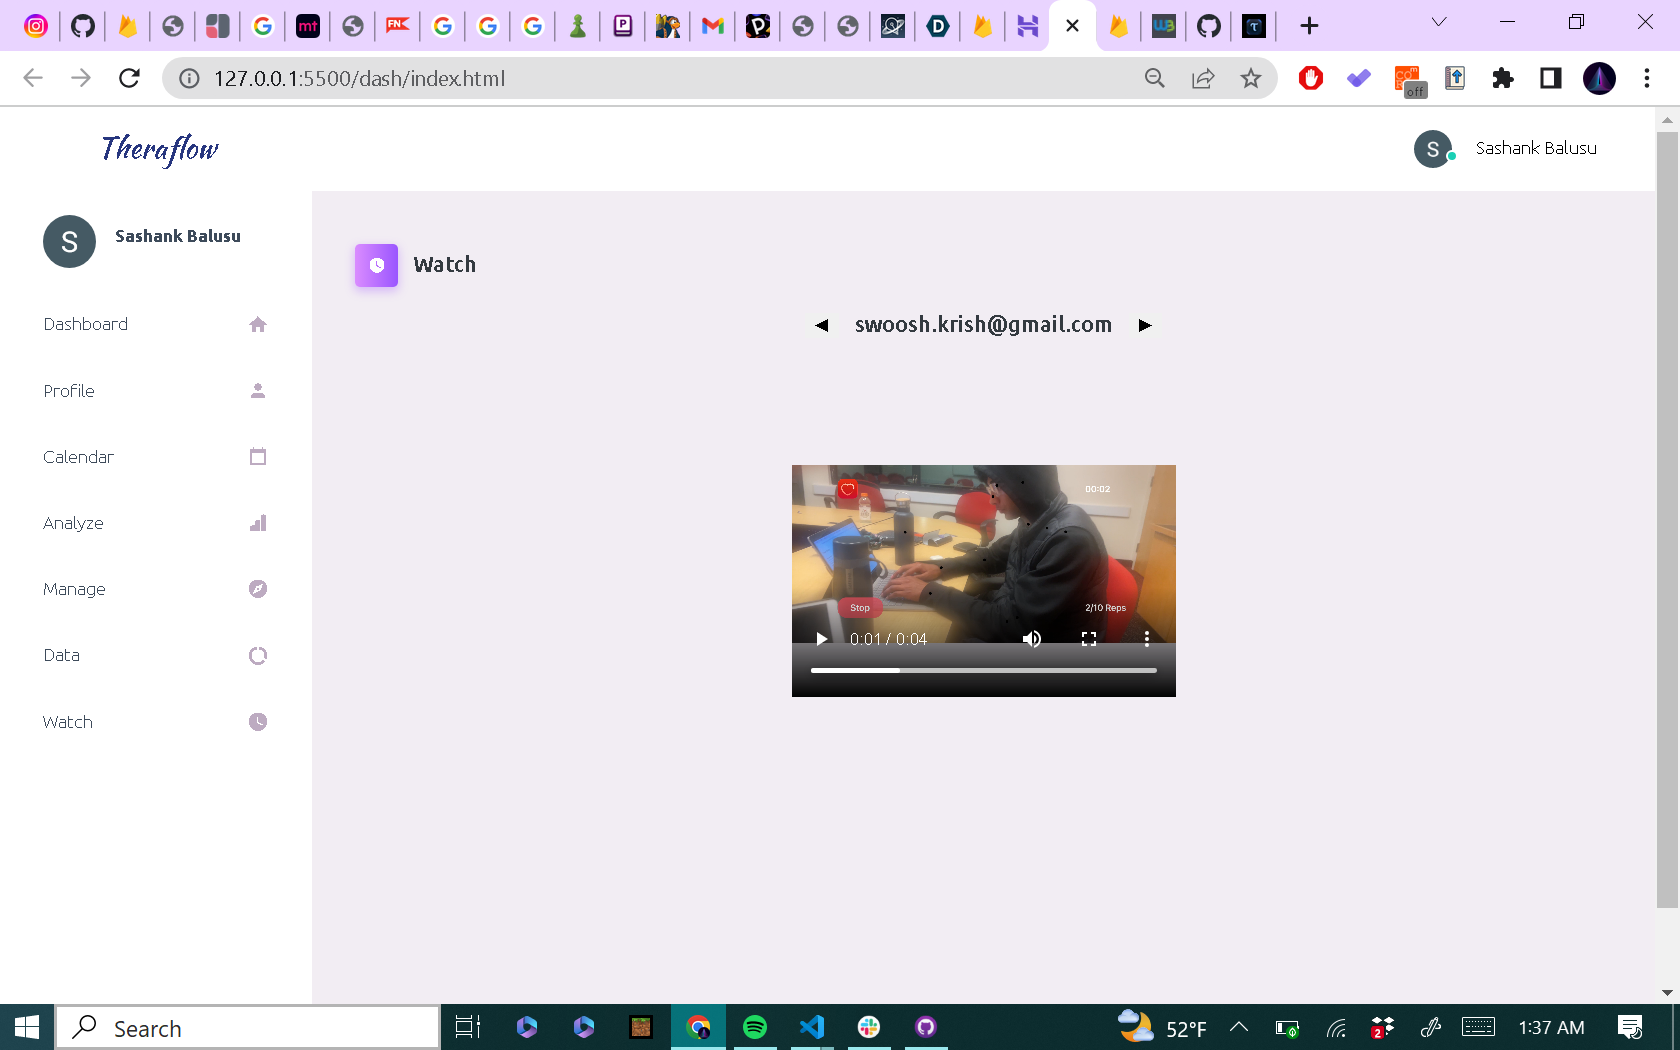1680x1050 pixels.
Task: Open Analyze via its bar chart icon
Action: (258, 523)
